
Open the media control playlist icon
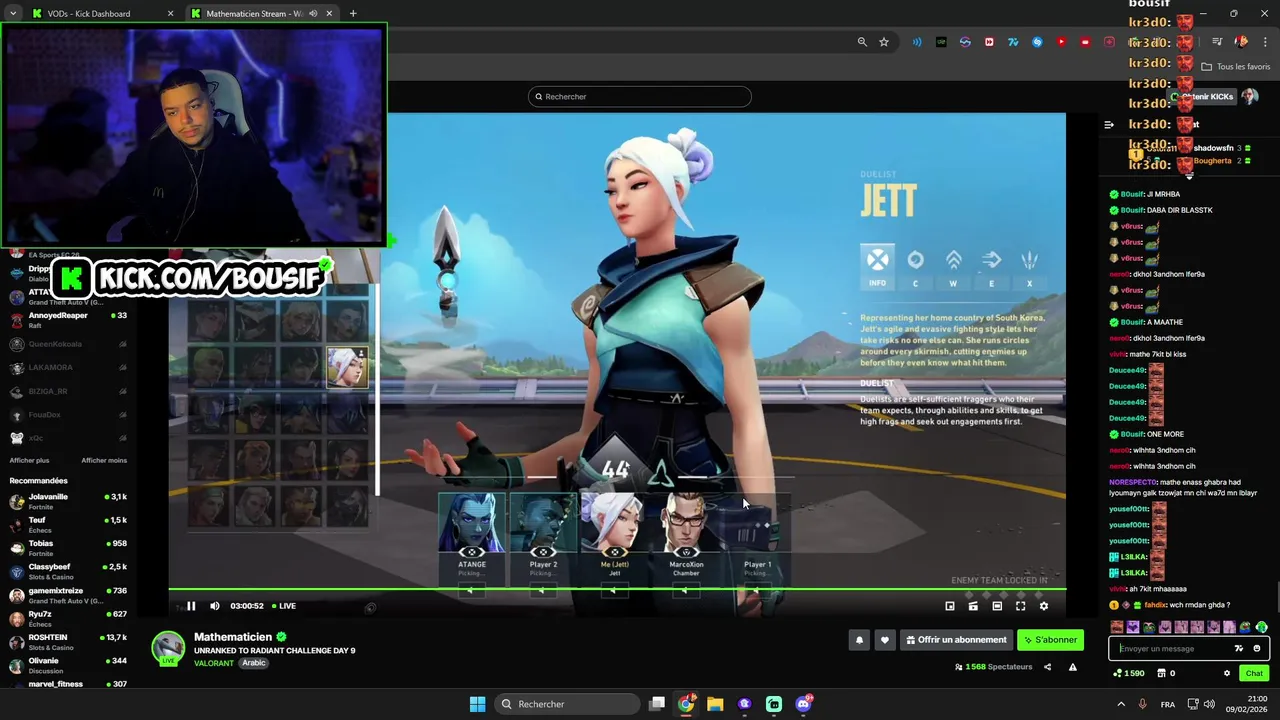pos(1217,42)
